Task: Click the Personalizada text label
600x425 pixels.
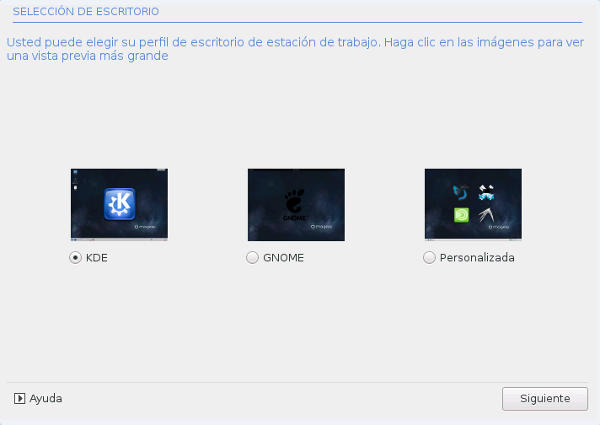Action: click(x=477, y=258)
